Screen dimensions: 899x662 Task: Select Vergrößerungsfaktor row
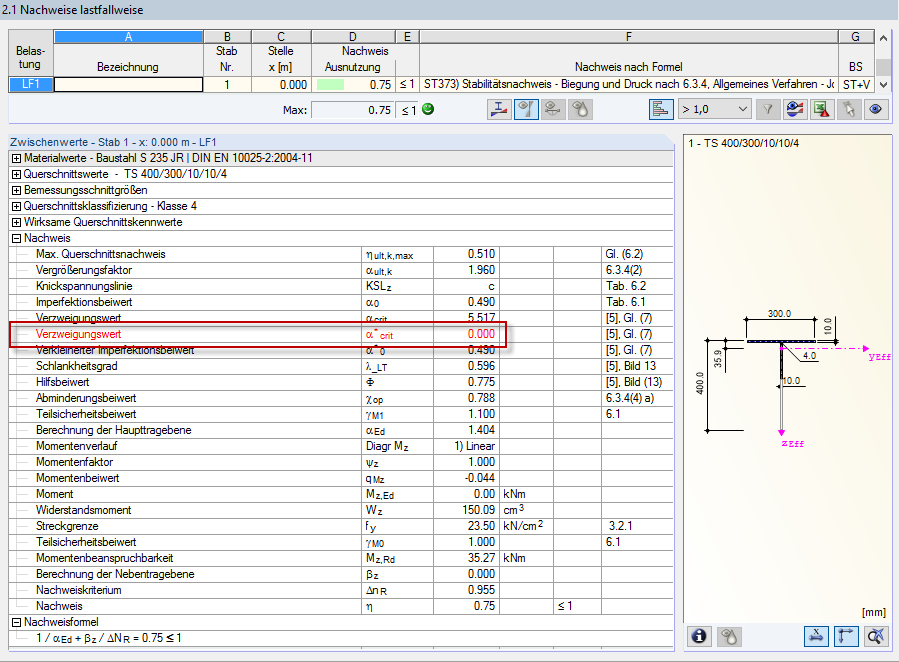click(341, 270)
